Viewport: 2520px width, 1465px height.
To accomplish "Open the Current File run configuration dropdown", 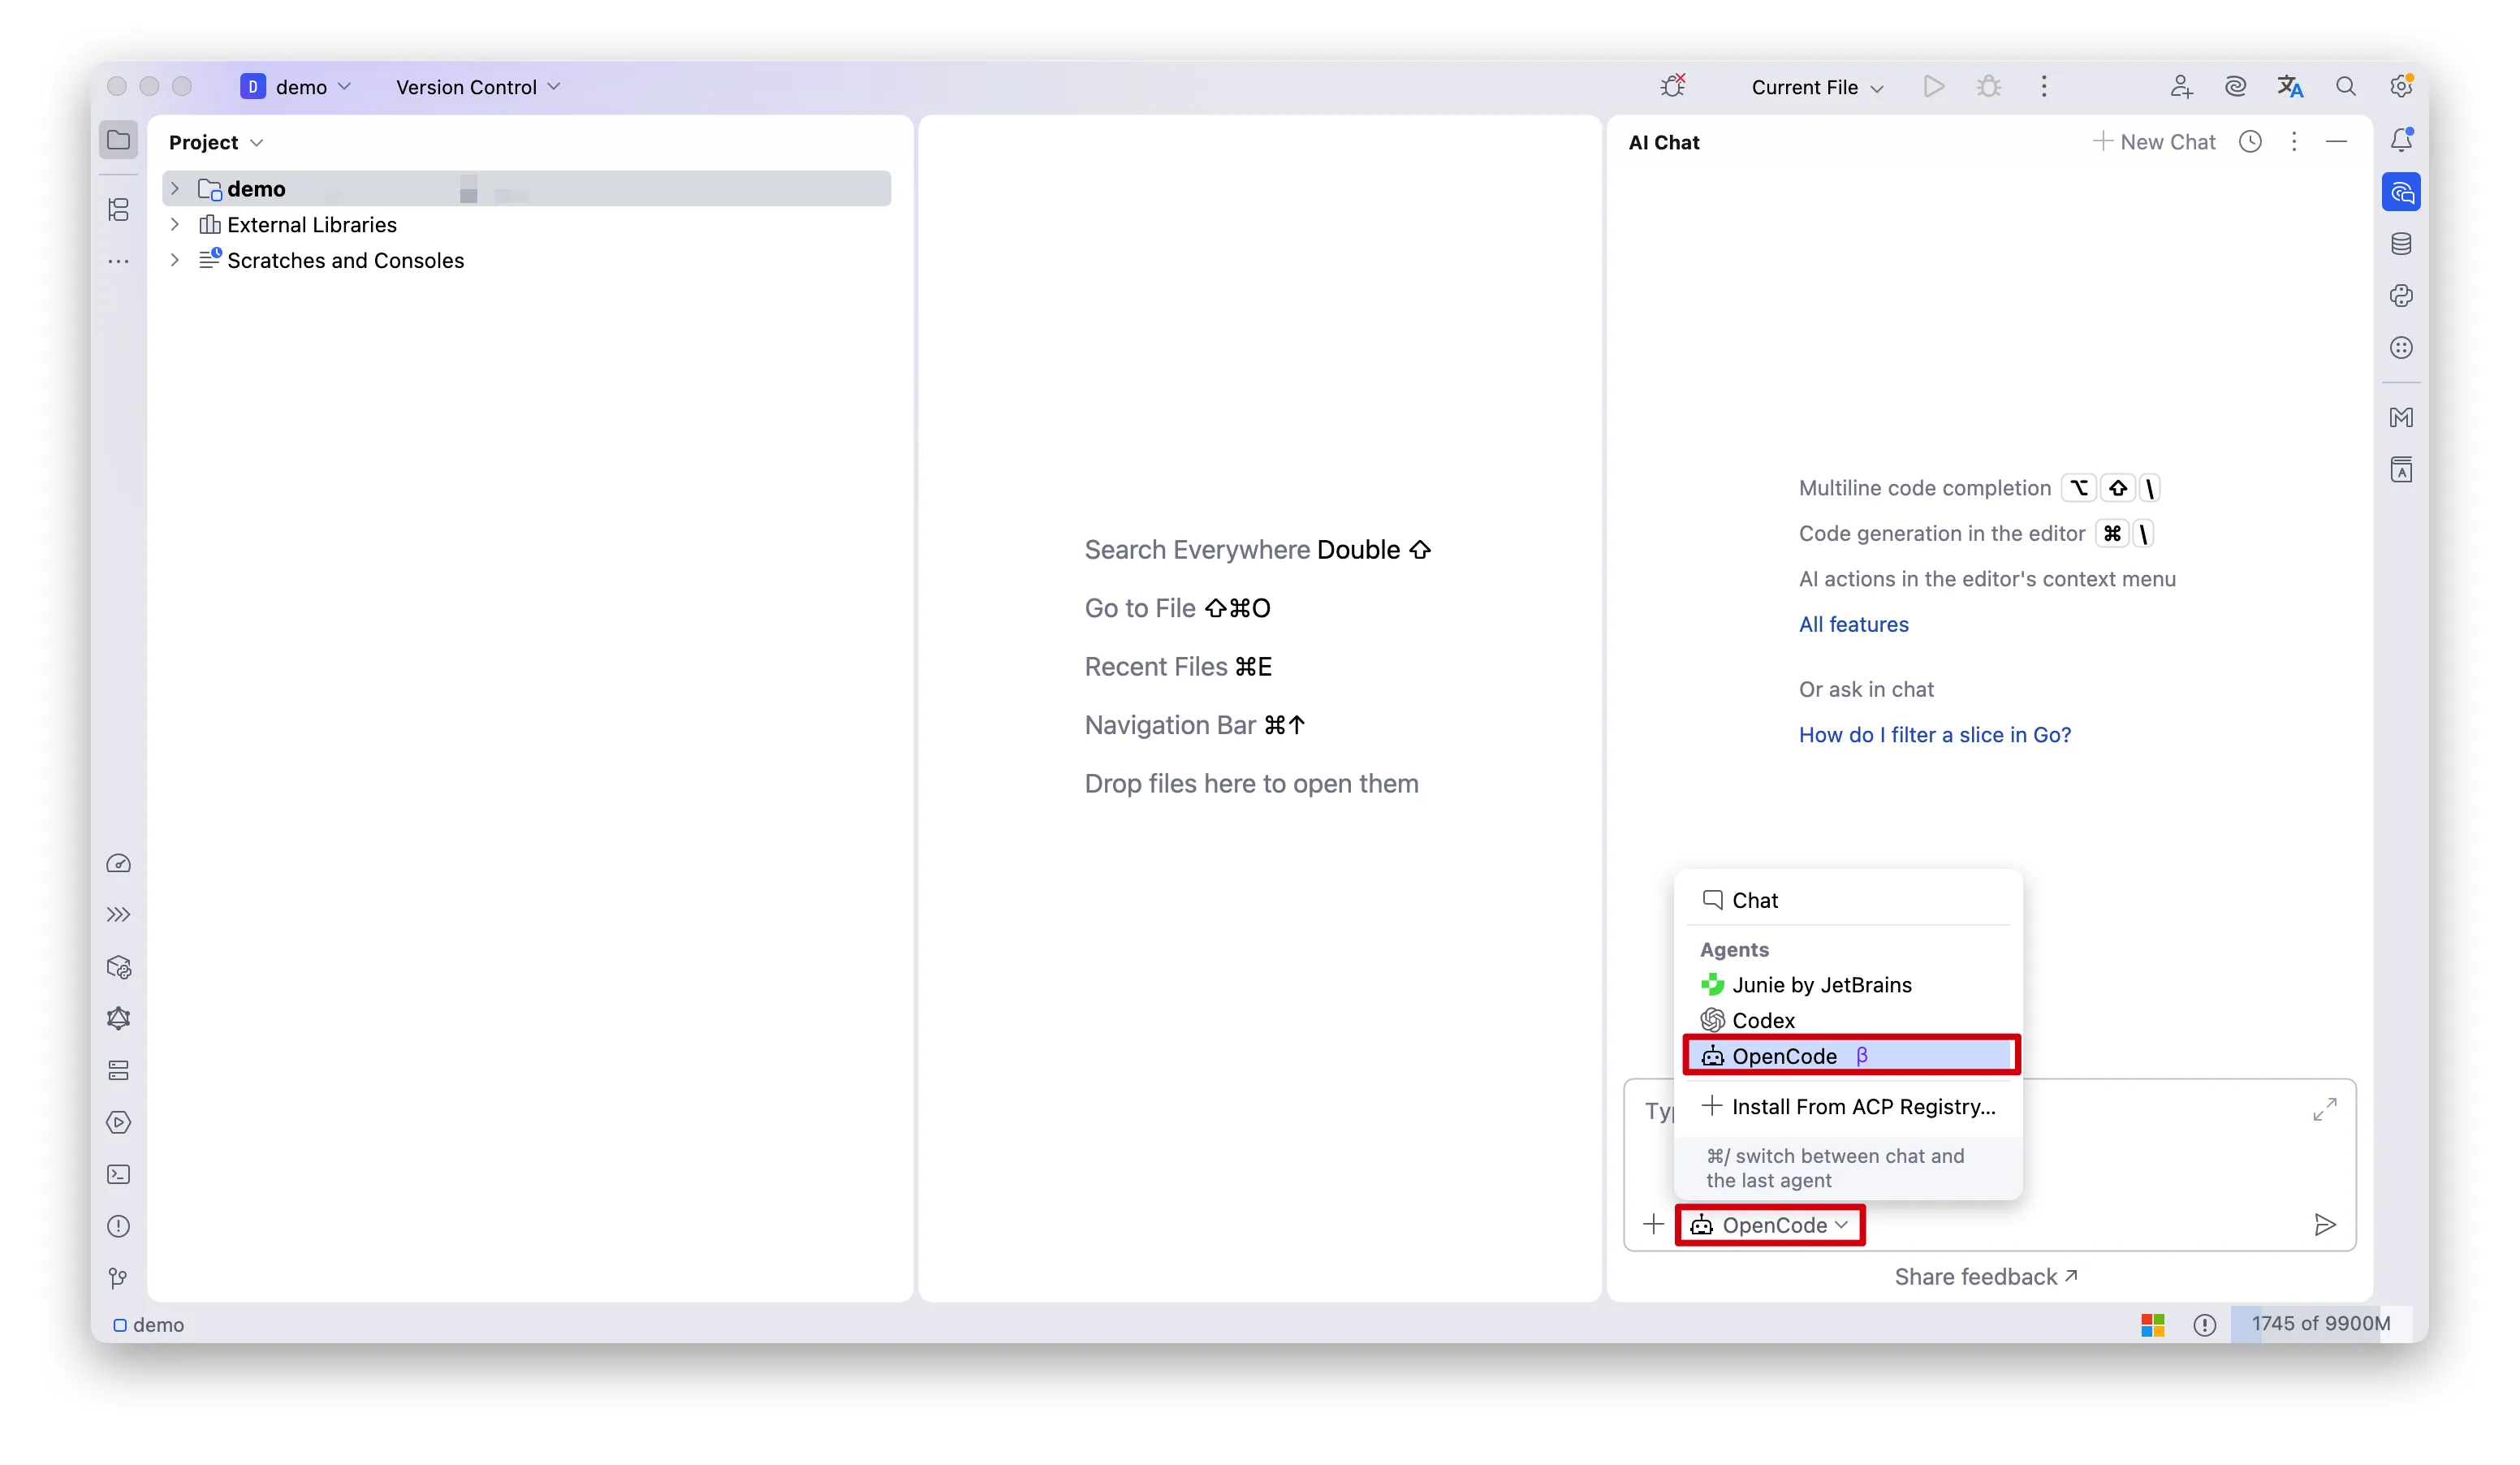I will [1817, 87].
